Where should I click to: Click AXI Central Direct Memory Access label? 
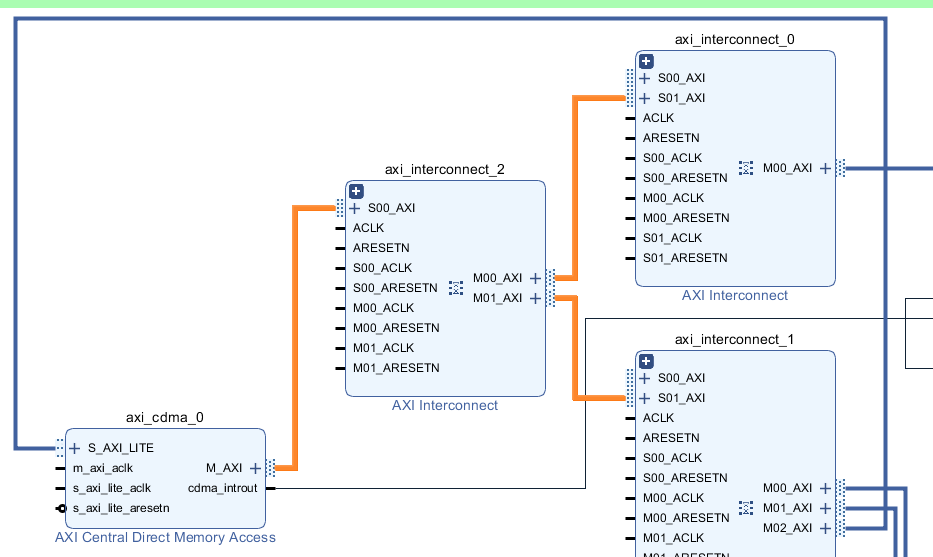[x=165, y=537]
